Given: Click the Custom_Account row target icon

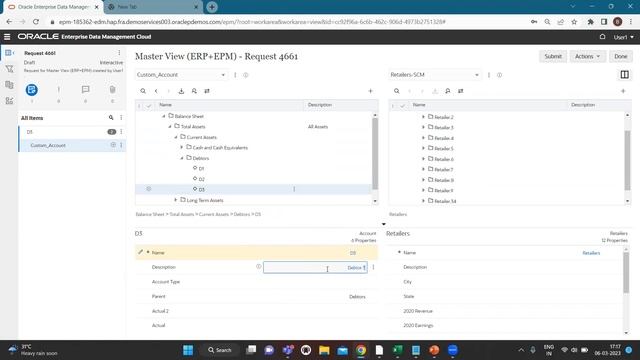Looking at the screenshot, I should (113, 145).
